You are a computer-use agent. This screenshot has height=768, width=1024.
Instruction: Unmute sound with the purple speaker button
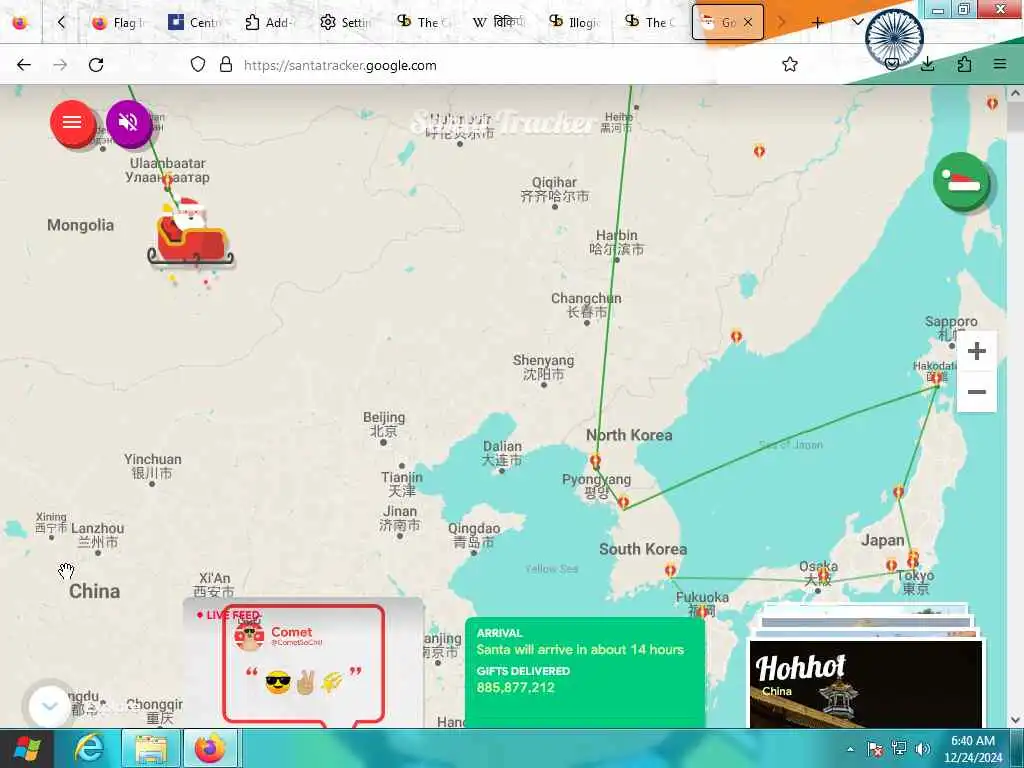pos(129,122)
